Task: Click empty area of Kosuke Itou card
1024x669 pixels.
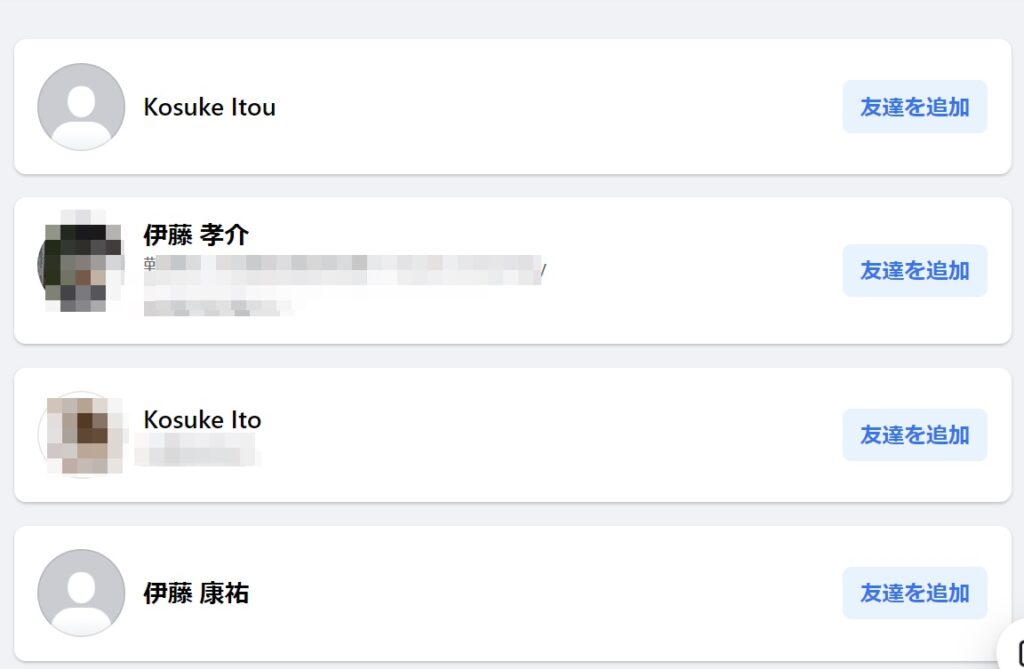Action: tap(560, 107)
